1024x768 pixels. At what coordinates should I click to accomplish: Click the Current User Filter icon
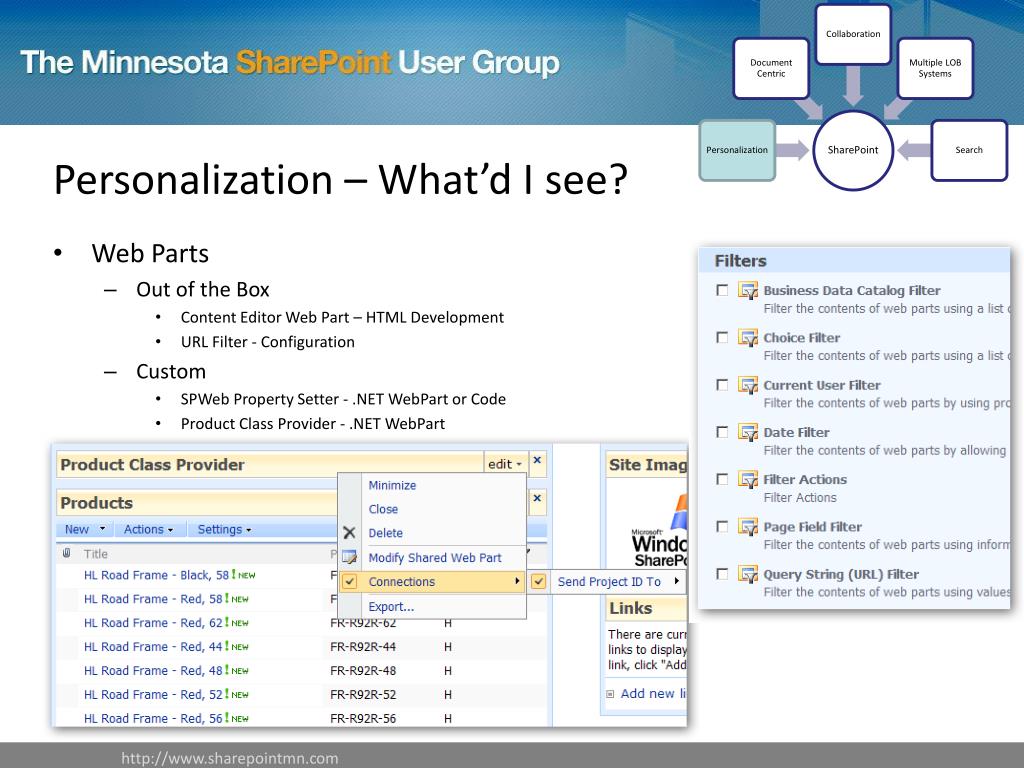748,385
